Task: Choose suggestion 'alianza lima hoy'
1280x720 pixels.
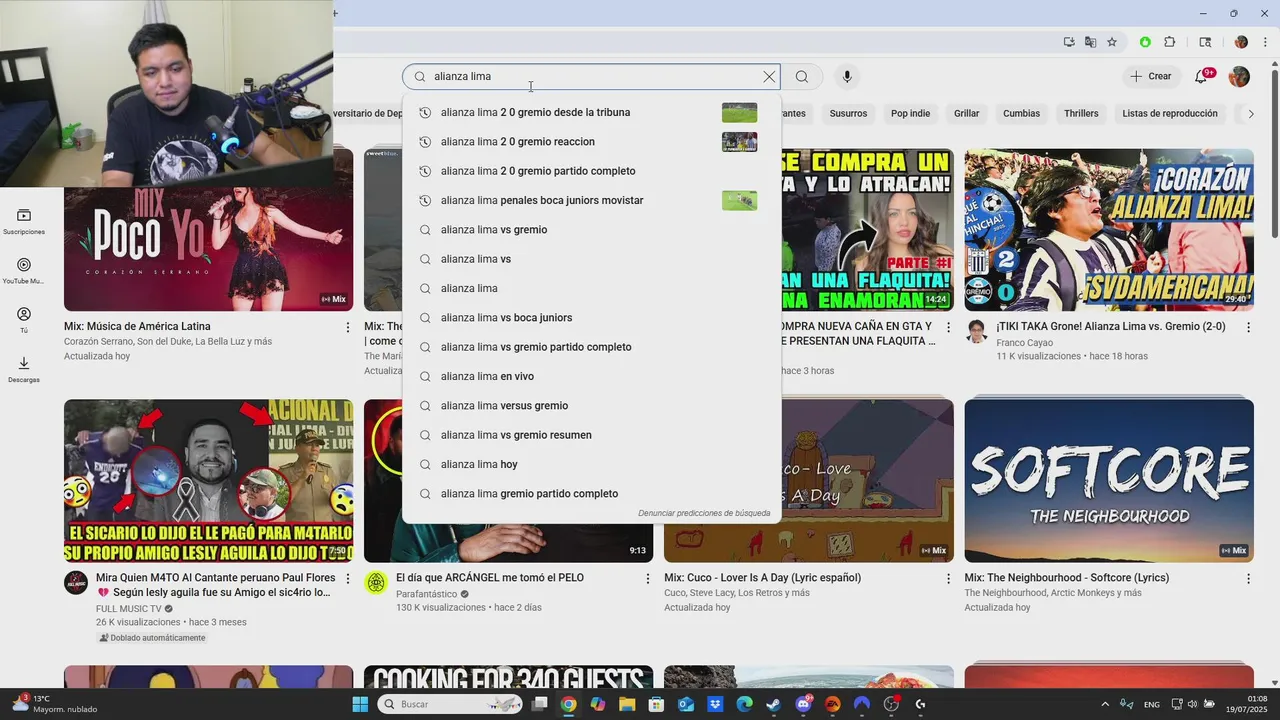Action: click(x=591, y=464)
